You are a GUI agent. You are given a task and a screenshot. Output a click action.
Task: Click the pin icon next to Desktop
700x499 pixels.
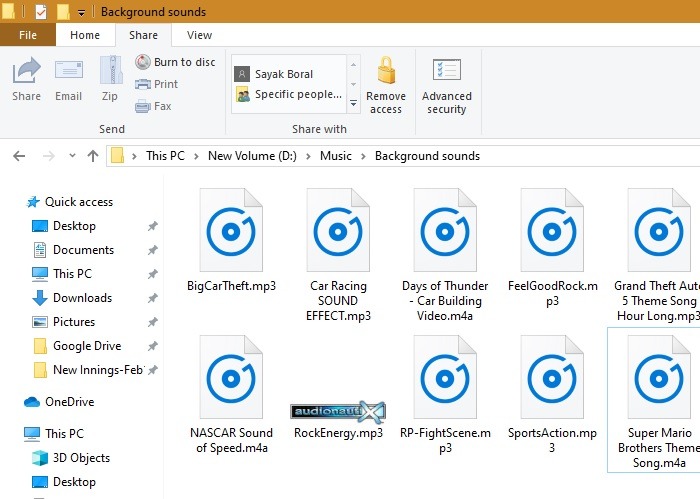(x=153, y=226)
